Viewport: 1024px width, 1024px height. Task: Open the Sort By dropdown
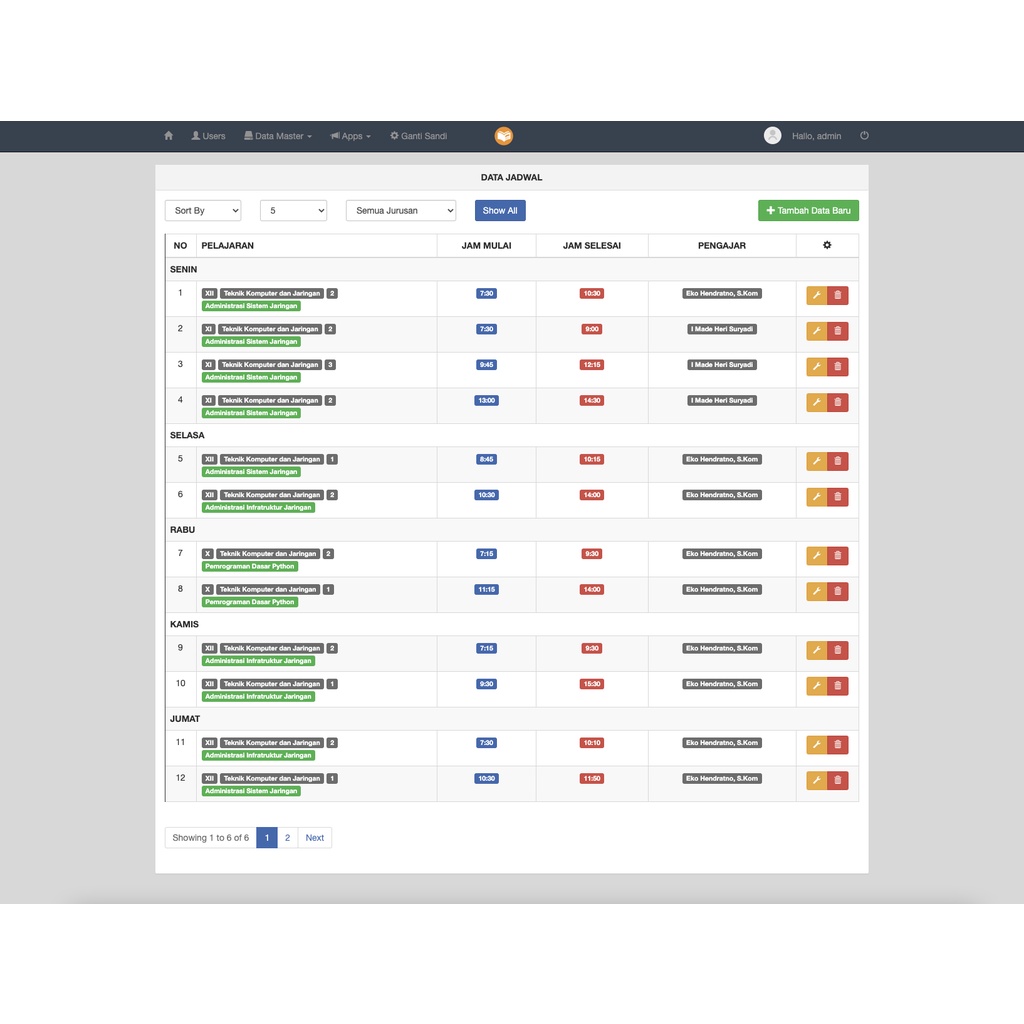(x=203, y=210)
